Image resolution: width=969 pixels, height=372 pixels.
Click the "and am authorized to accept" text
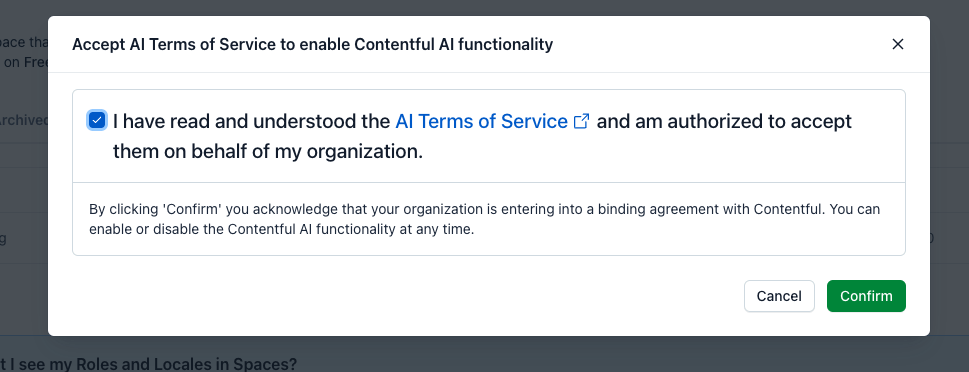[724, 121]
